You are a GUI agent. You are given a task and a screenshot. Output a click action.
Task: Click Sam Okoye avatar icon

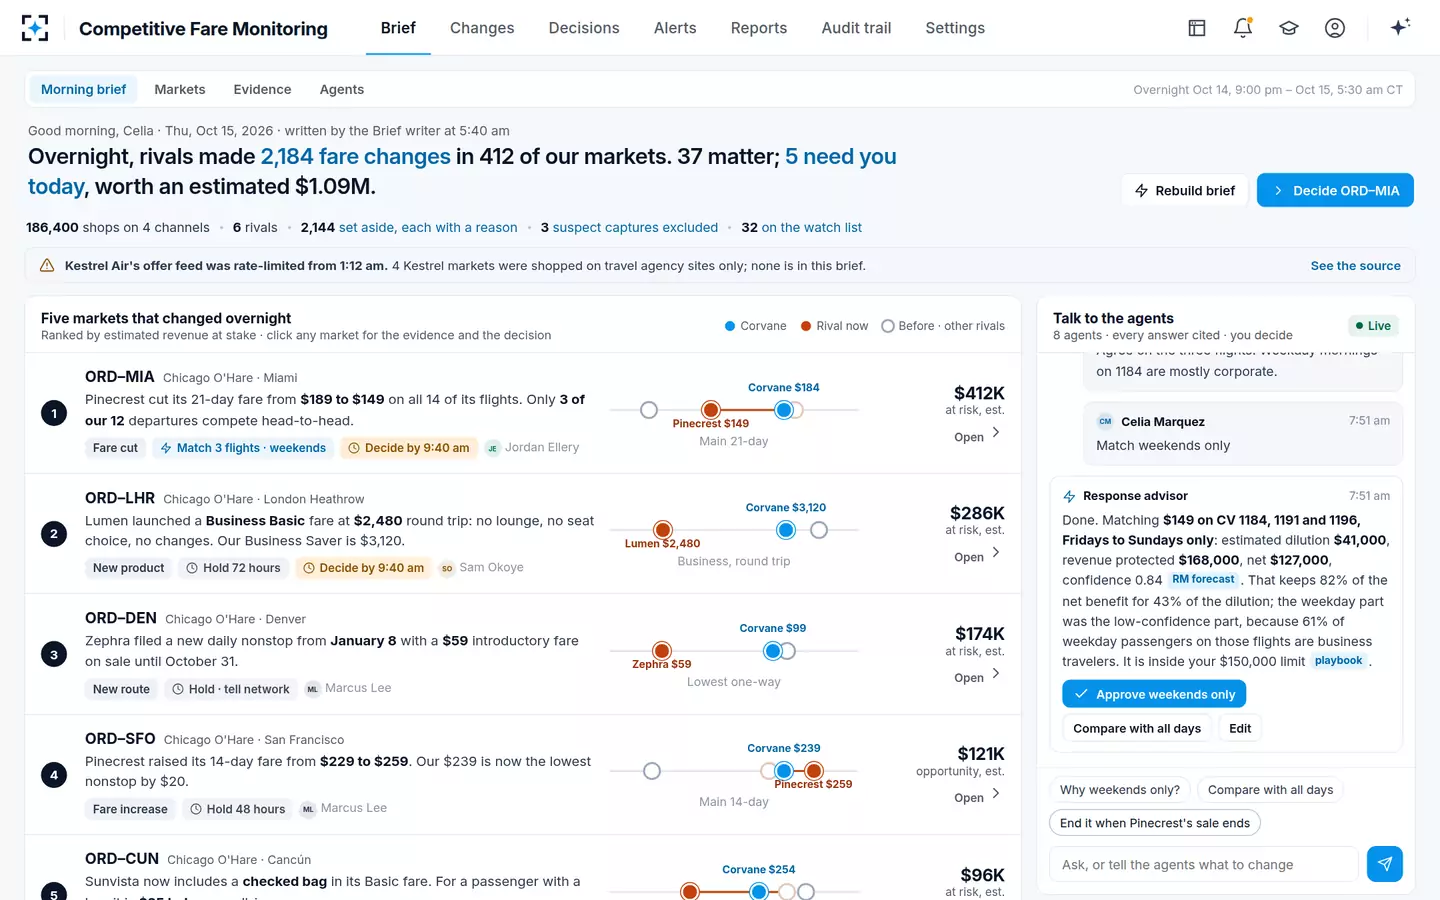(x=447, y=568)
